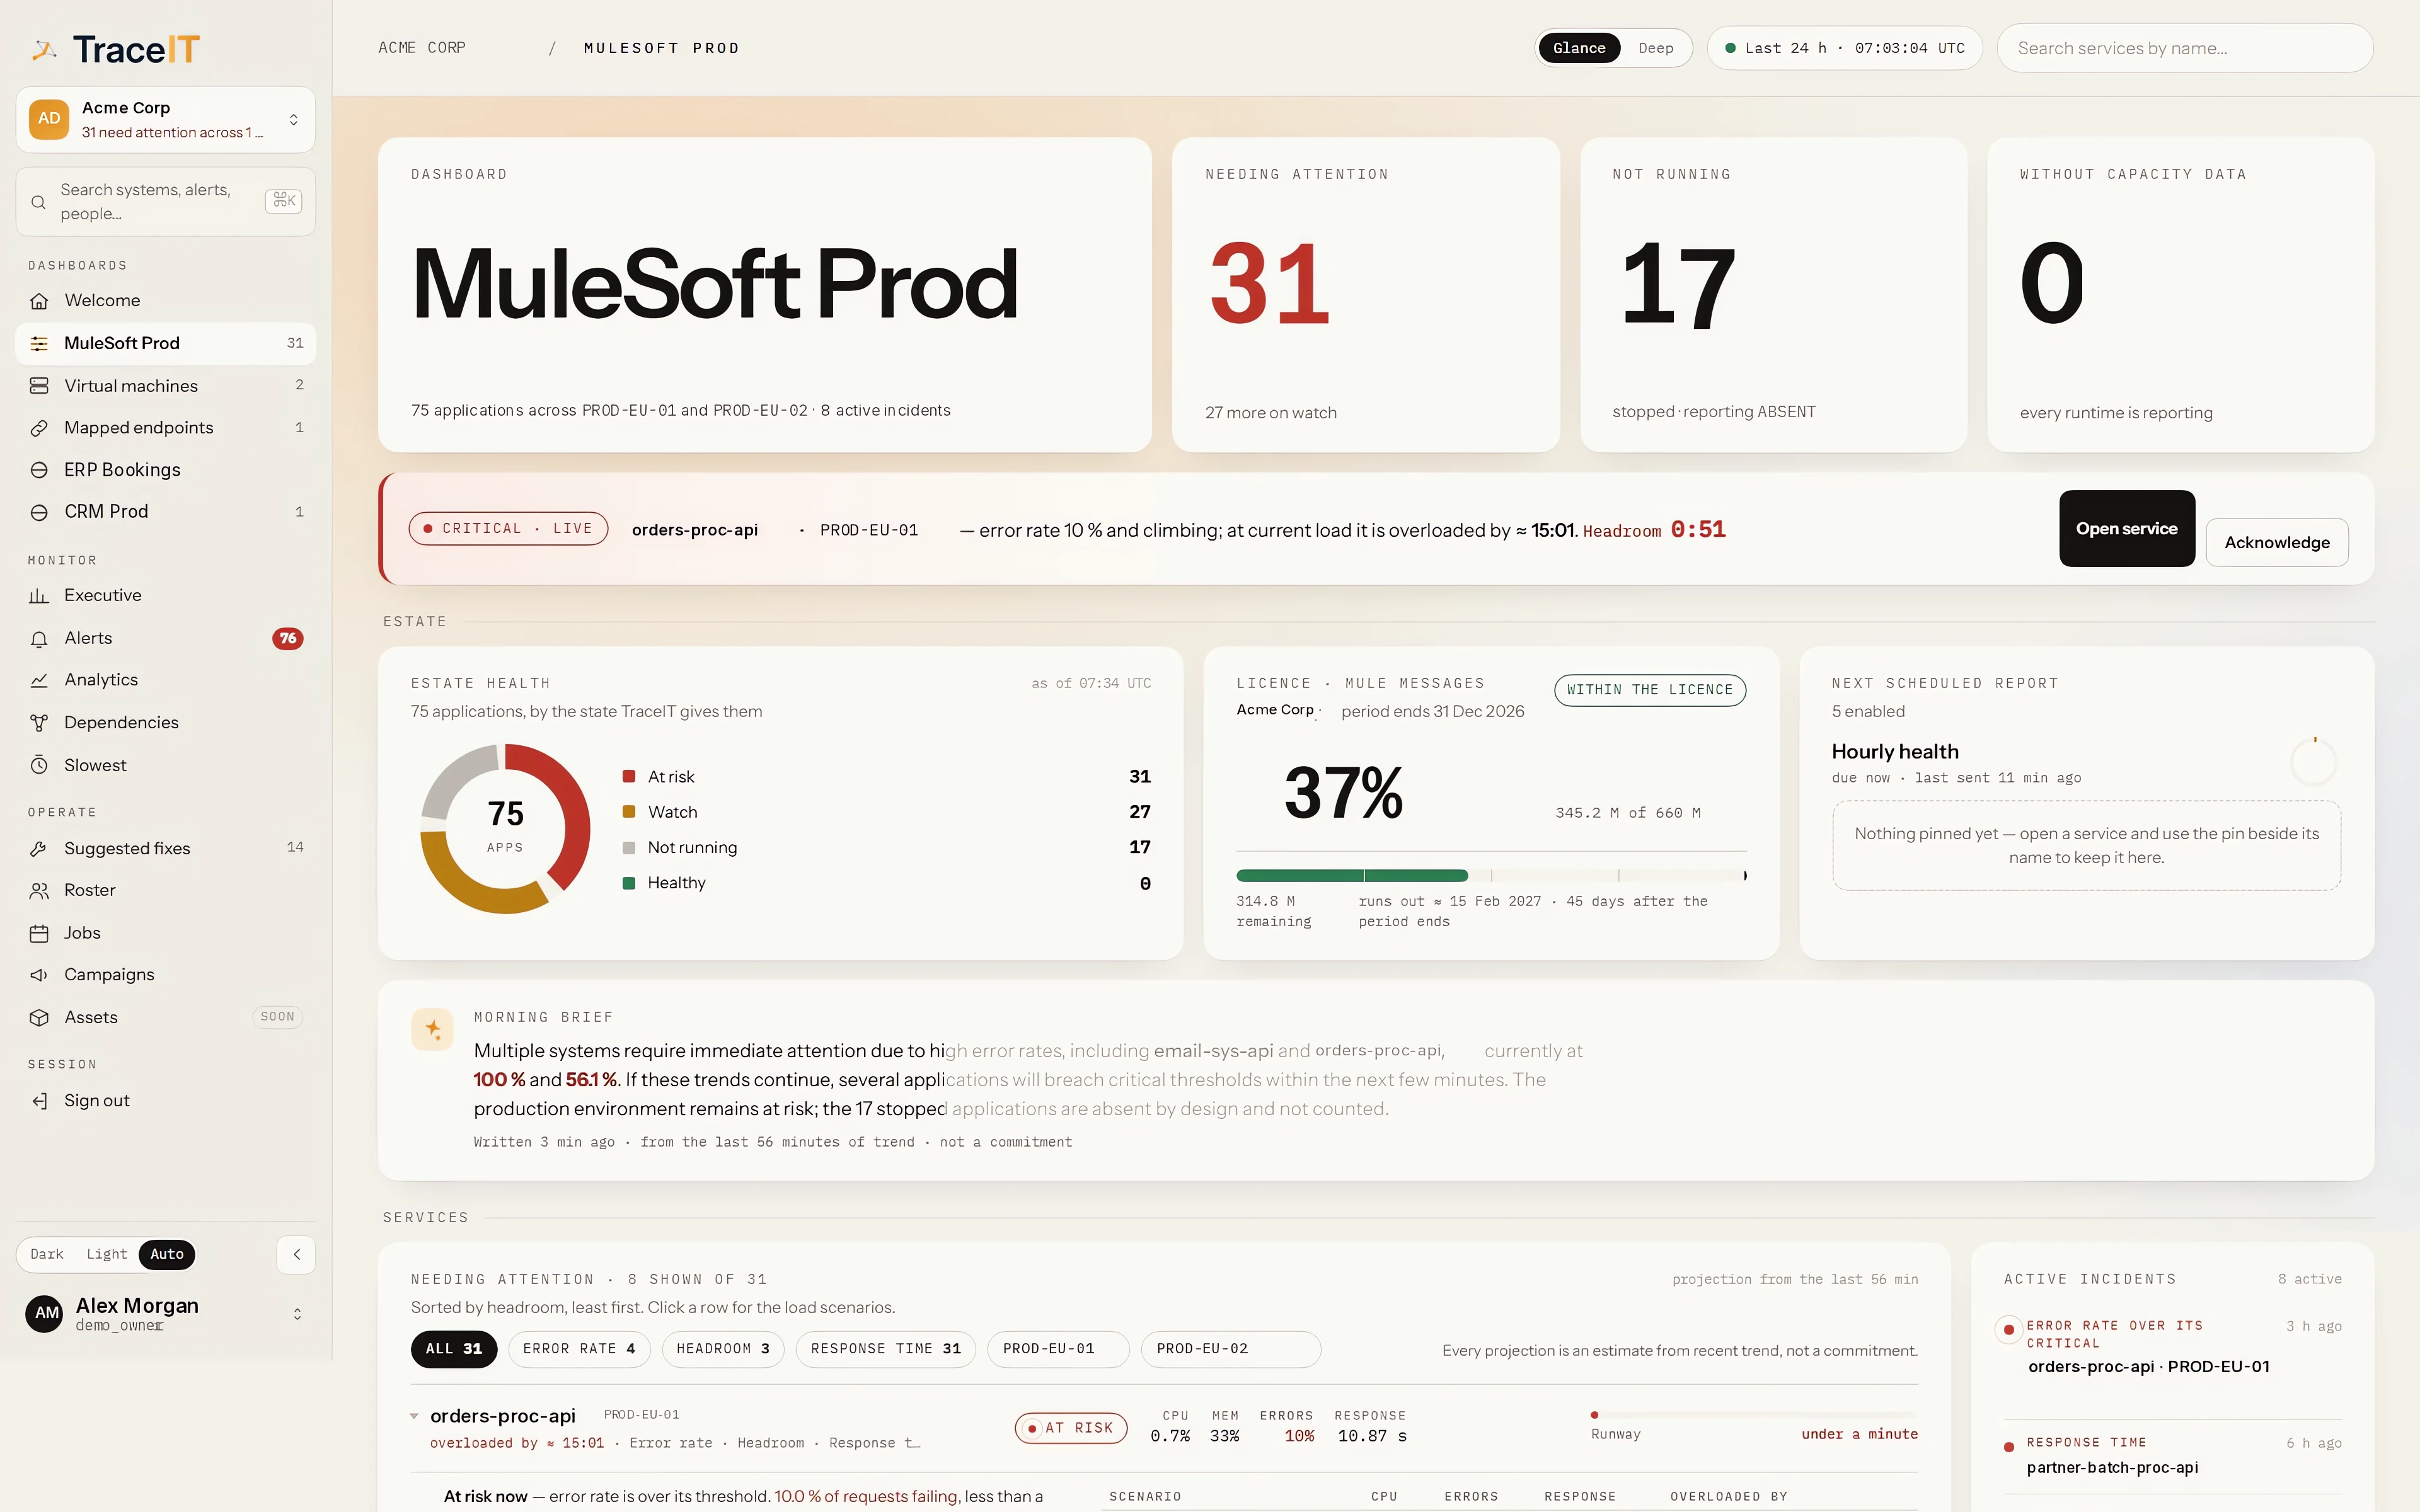Switch to Glance view mode
2420x1512 pixels.
click(x=1579, y=48)
